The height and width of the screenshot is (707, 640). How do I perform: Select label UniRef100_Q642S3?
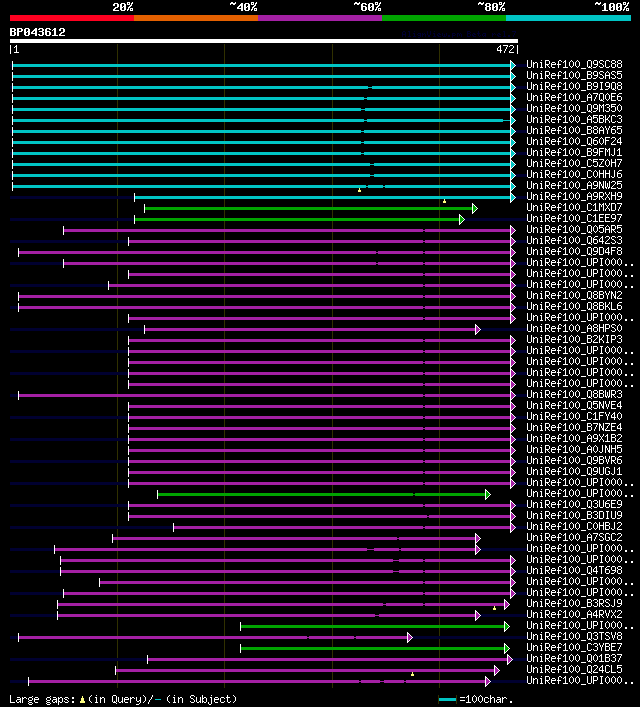574,240
